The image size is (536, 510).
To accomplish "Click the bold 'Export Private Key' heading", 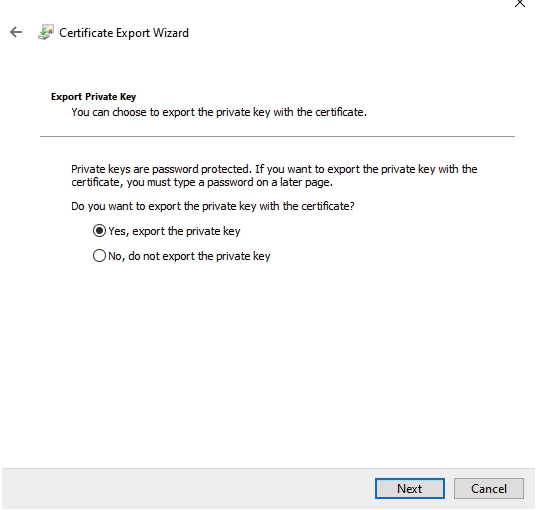I will point(93,97).
